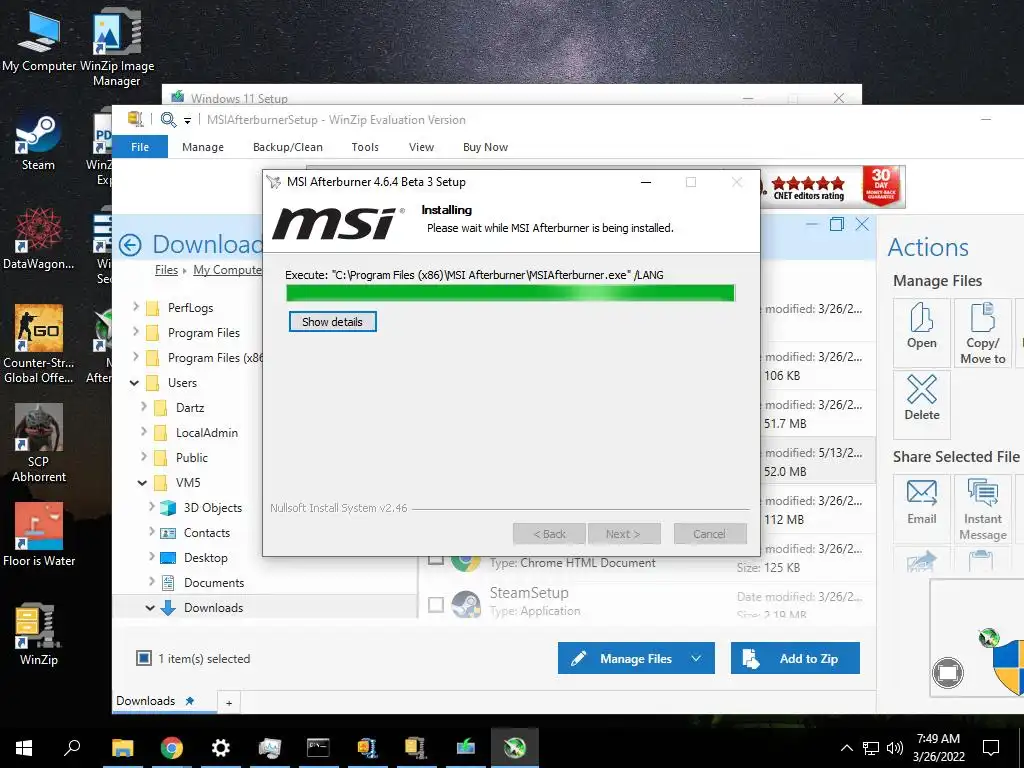Viewport: 1024px width, 768px height.
Task: Follow the My Computer breadcrumb link
Action: click(227, 270)
